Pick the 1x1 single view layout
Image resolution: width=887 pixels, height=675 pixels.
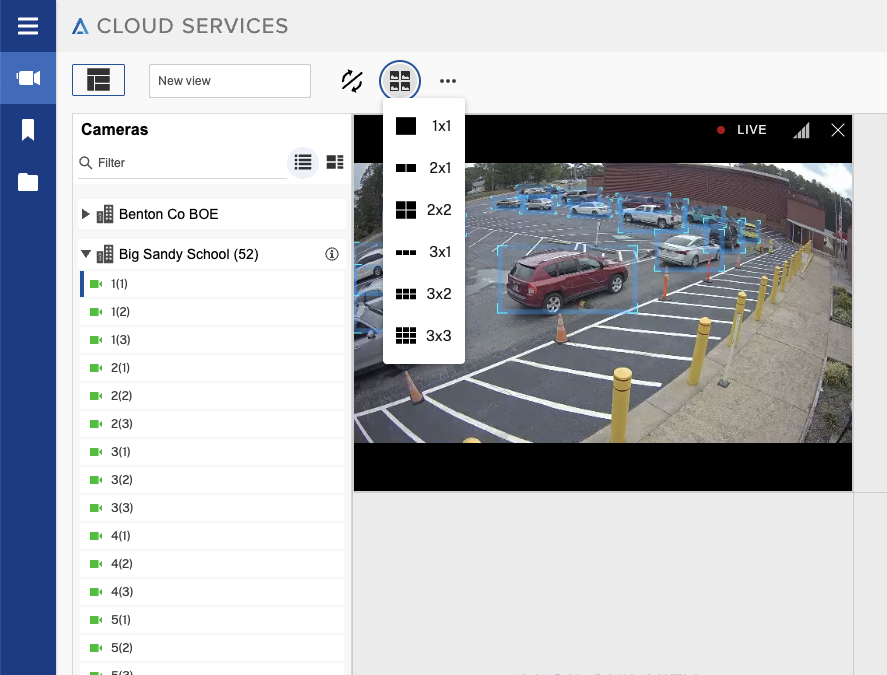point(424,126)
